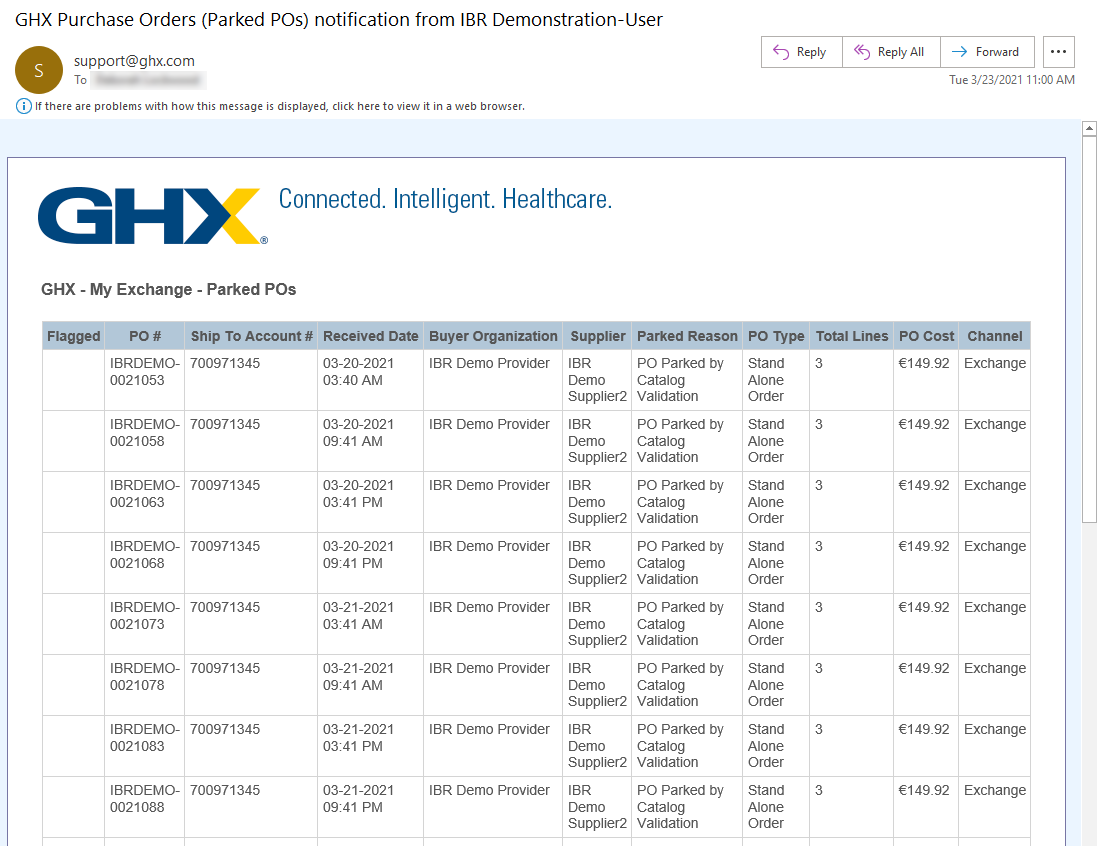Click received date 03-21-2021 03:41 PM
Image resolution: width=1098 pixels, height=846 pixels.
click(x=359, y=737)
